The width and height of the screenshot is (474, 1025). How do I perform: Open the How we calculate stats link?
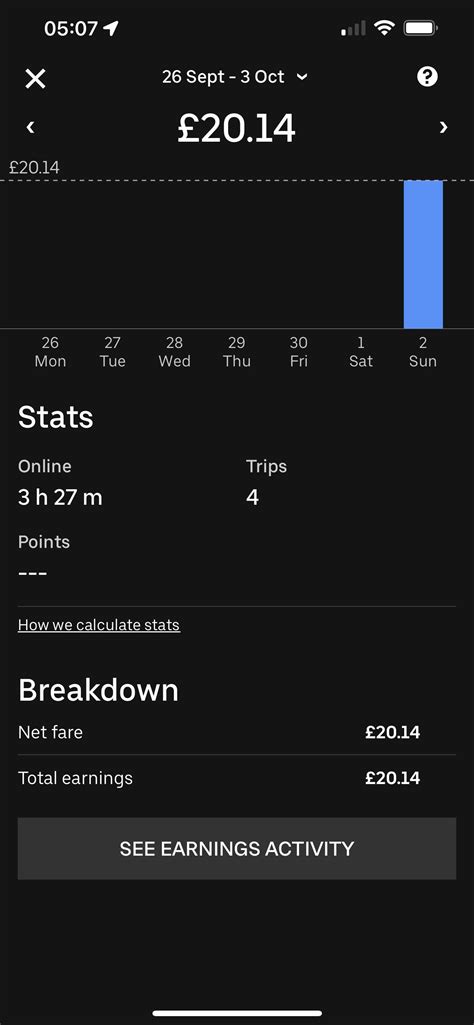(x=99, y=625)
